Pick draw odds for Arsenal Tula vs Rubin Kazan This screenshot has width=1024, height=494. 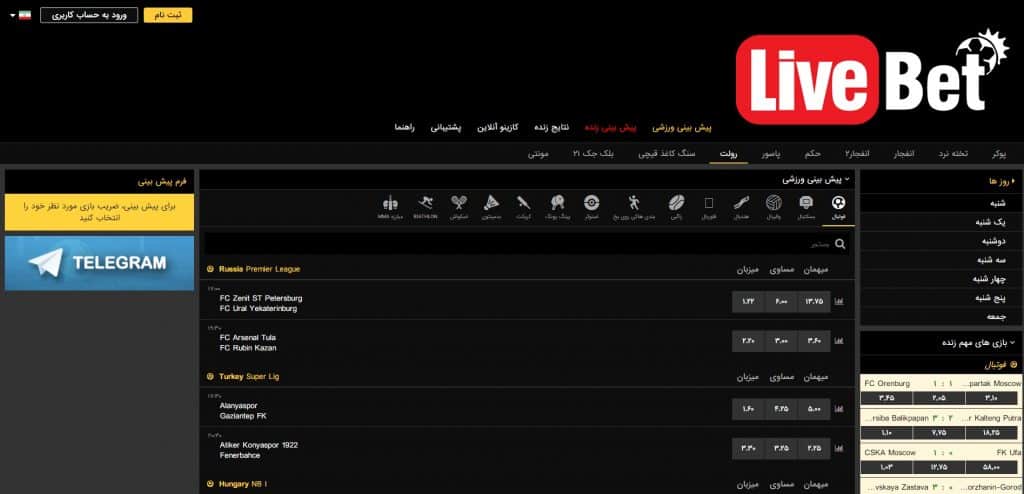tap(781, 341)
